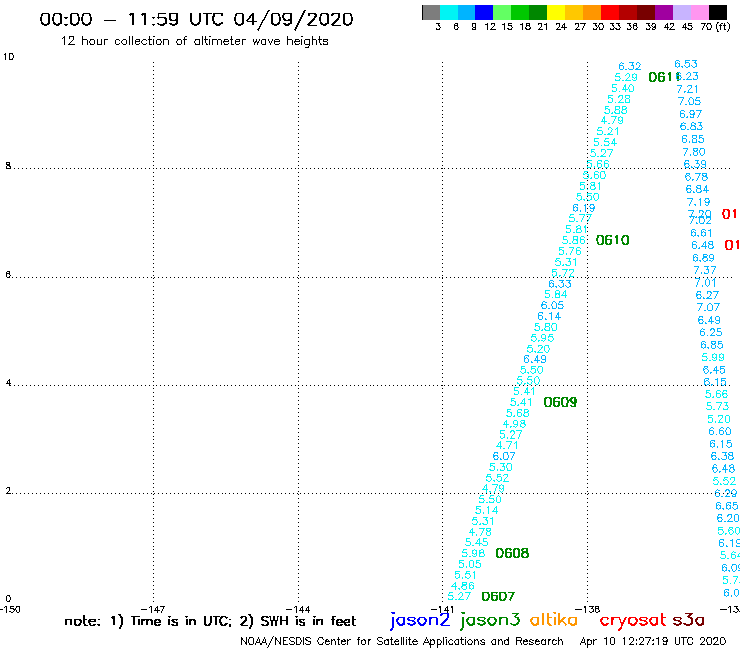Click the -141 longitude axis label
This screenshot has height=650, width=740.
(x=443, y=609)
